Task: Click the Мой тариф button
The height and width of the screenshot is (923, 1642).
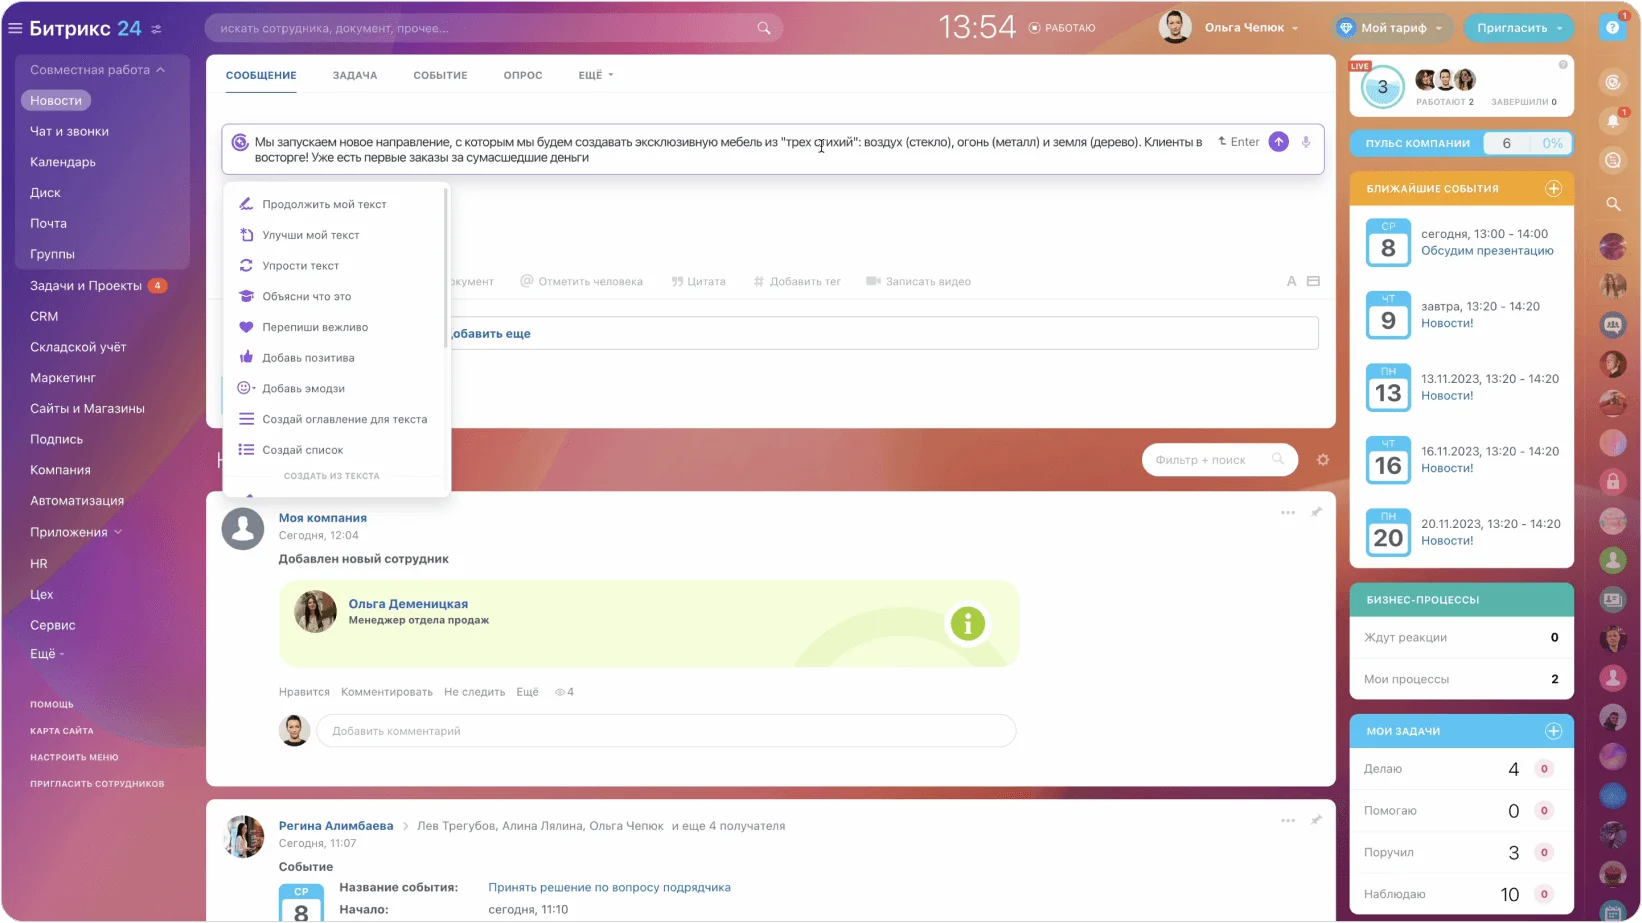Action: [x=1393, y=28]
